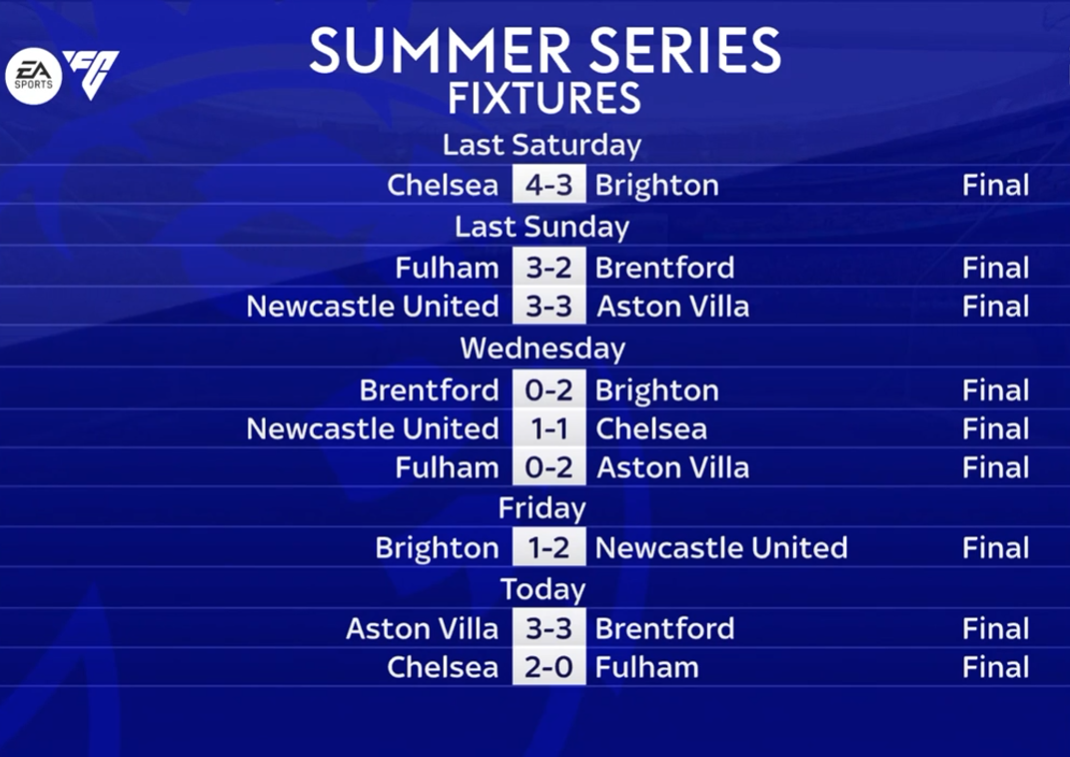Click Final status on Friday's match row

(996, 547)
